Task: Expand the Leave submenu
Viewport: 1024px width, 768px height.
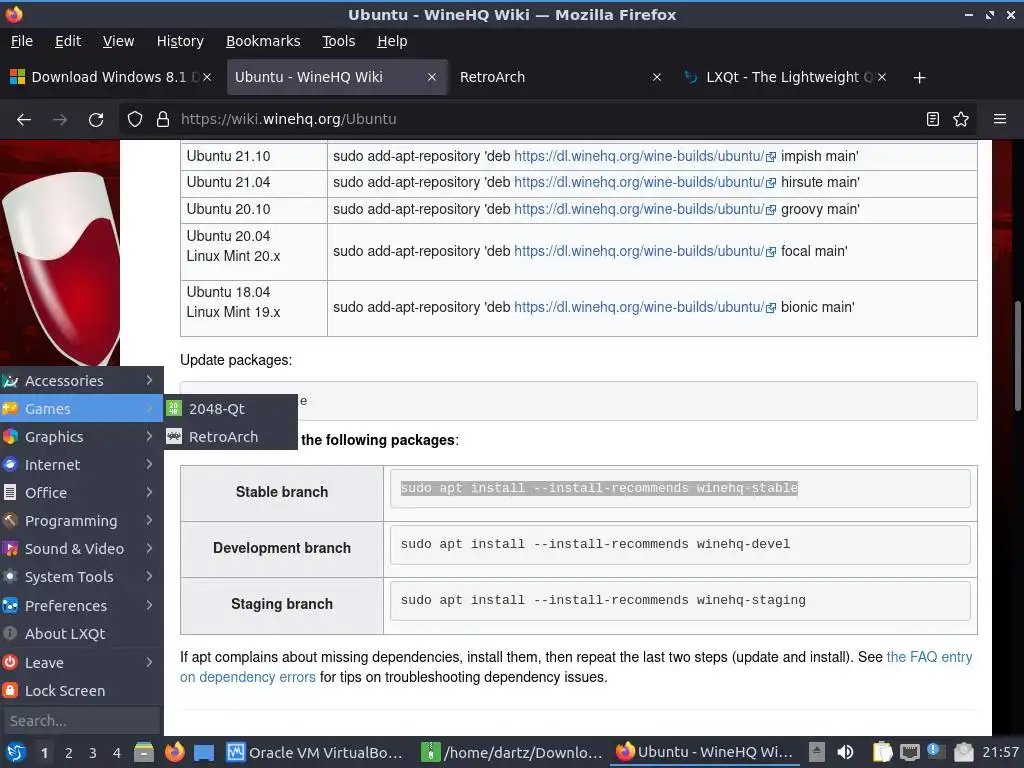Action: click(82, 663)
